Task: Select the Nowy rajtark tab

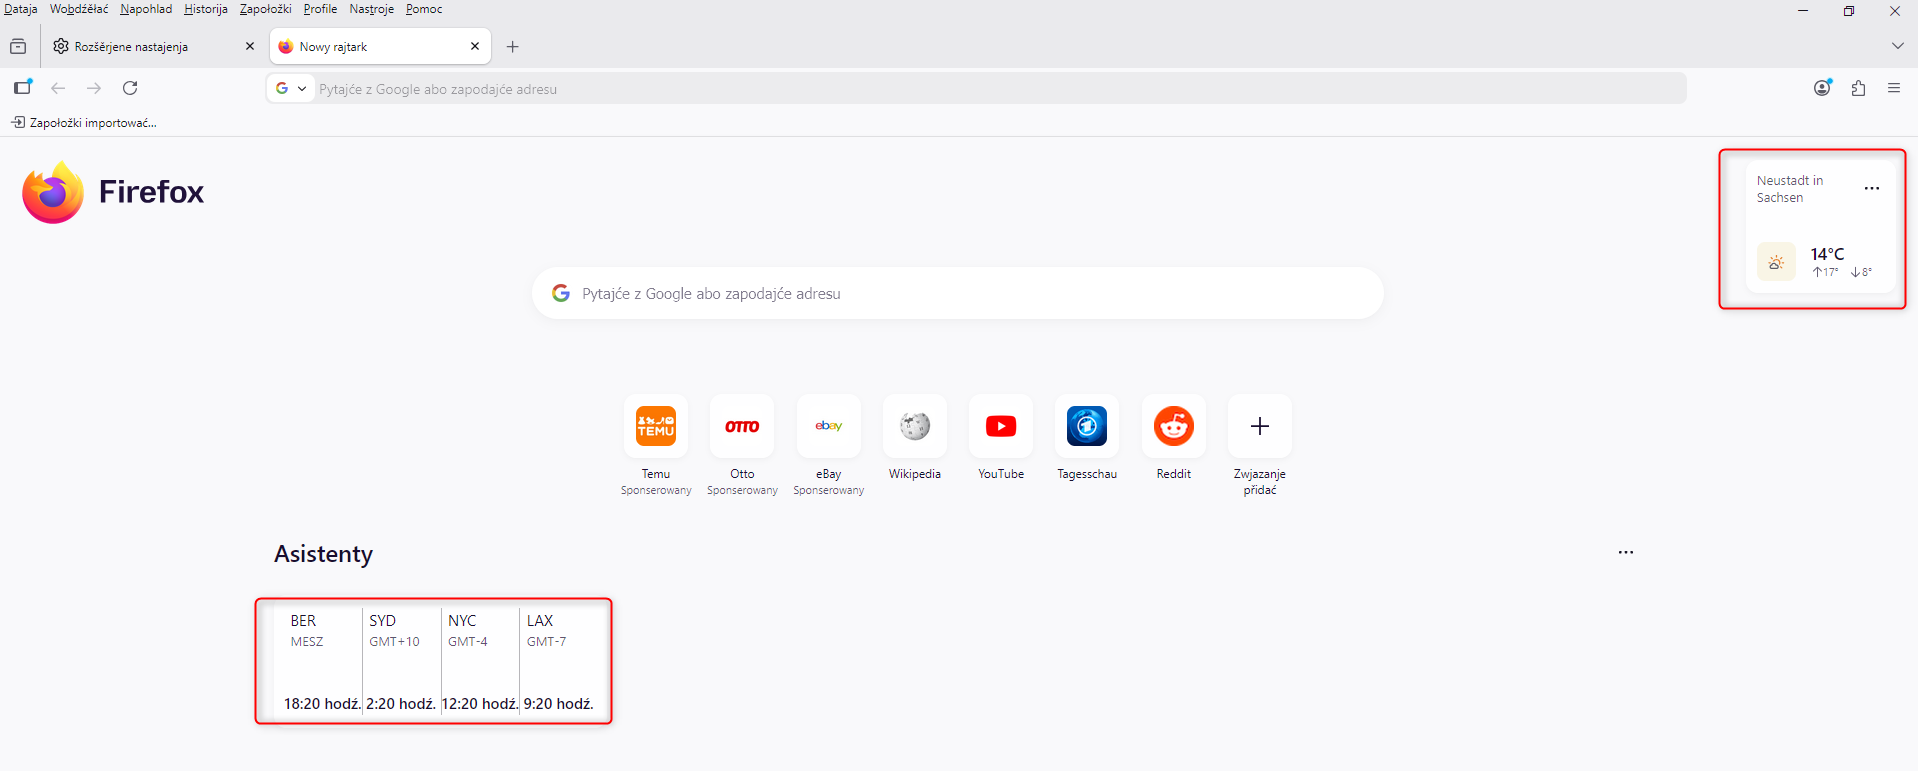Action: point(380,47)
